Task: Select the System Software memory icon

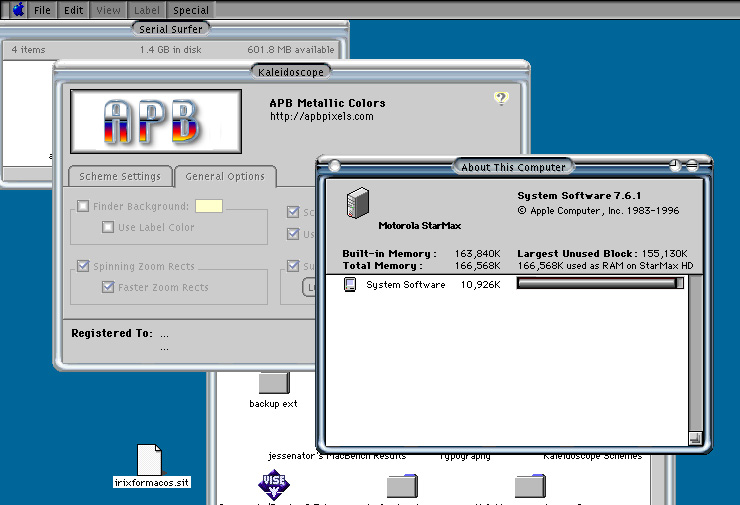Action: pos(350,285)
